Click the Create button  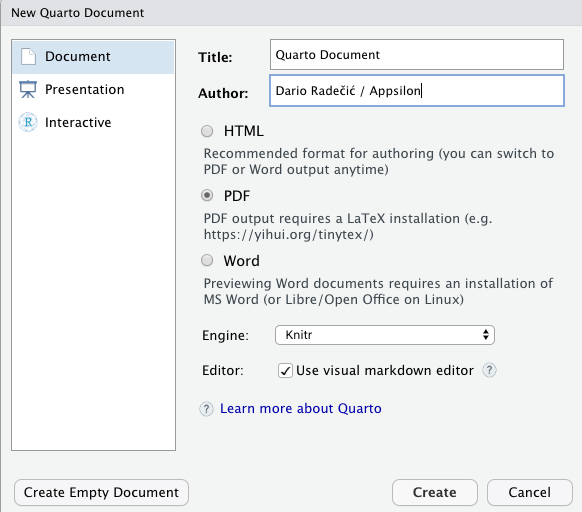pos(435,492)
